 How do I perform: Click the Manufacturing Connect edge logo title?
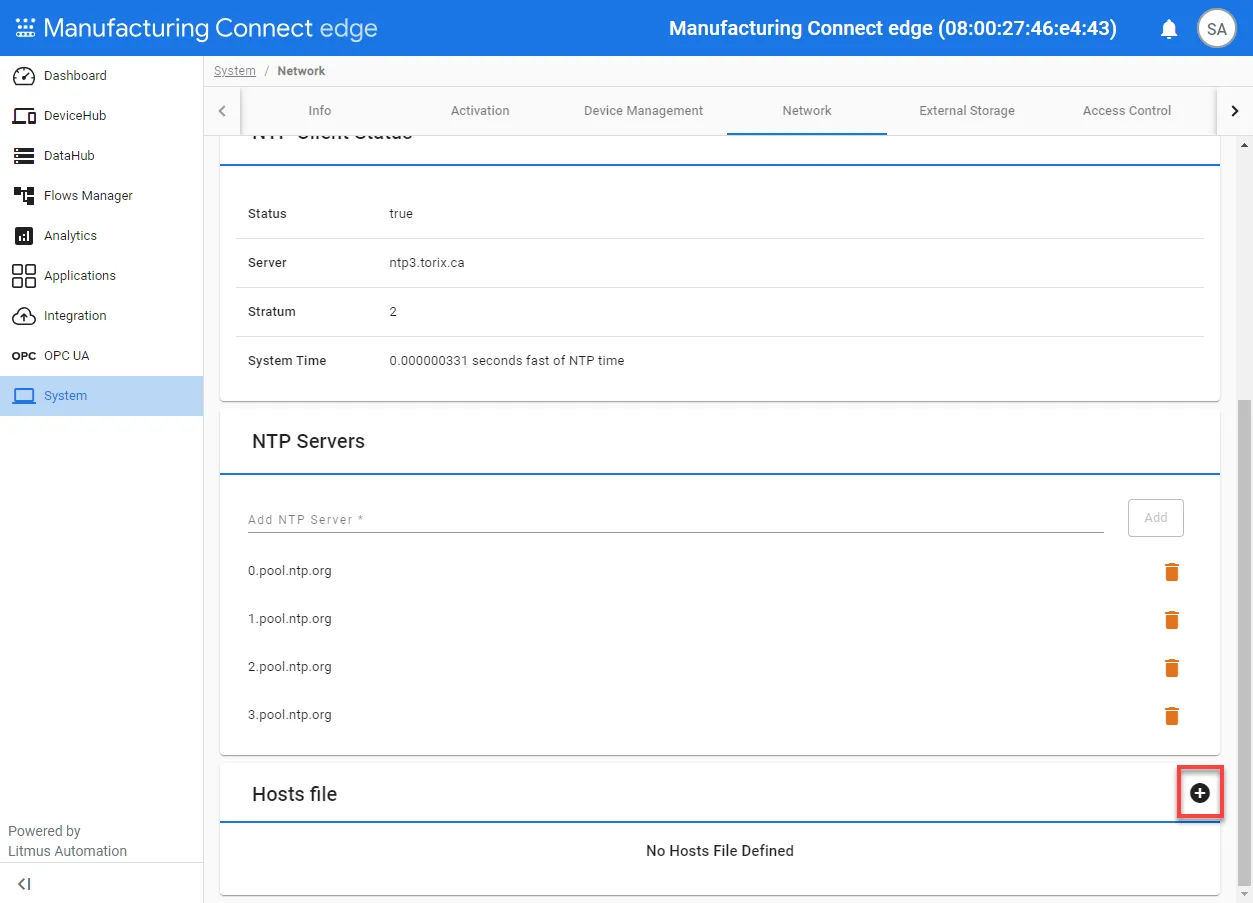coord(211,28)
